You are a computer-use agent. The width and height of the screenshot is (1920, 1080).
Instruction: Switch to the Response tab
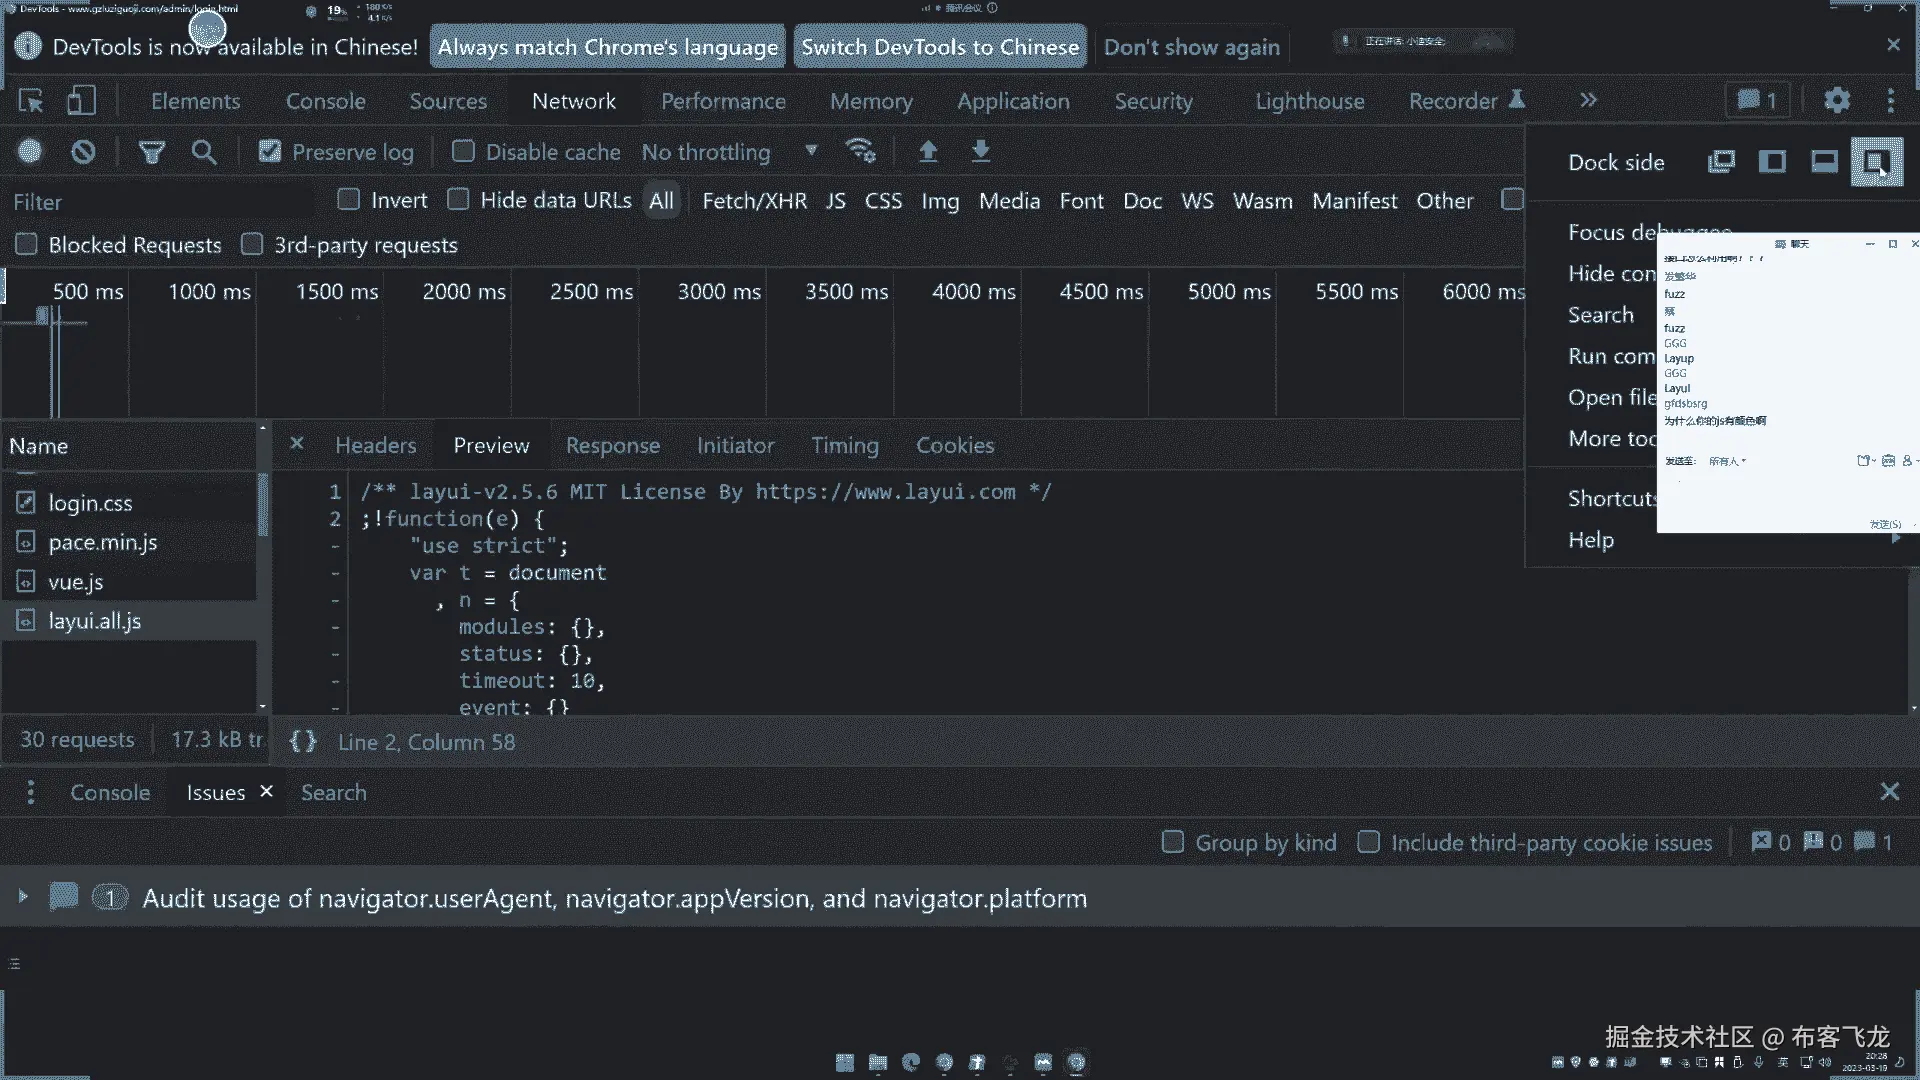coord(612,446)
